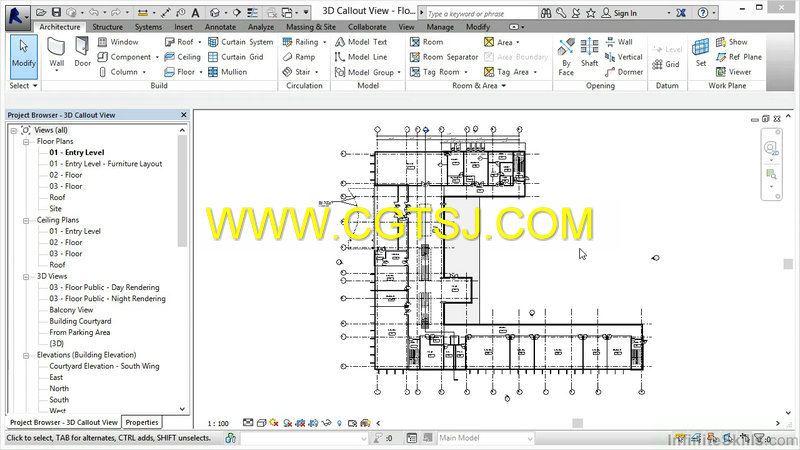This screenshot has height=450, width=800.
Task: Click the 1 : 100 view scale button
Action: [x=218, y=423]
